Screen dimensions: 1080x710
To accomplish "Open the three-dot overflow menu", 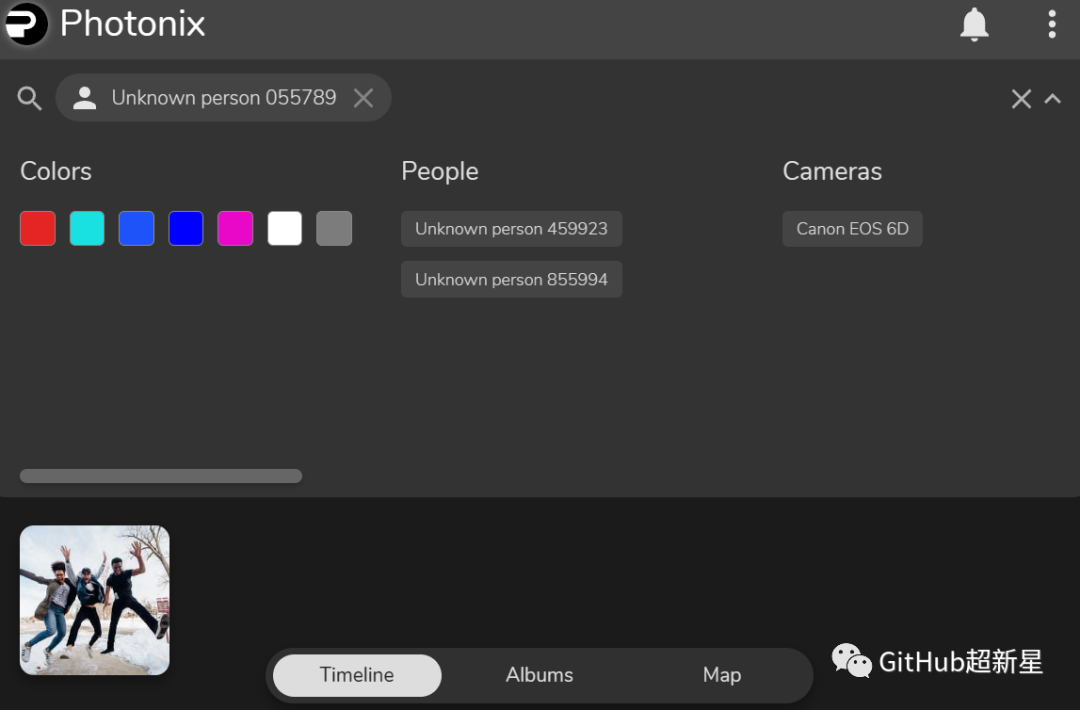I will tap(1052, 24).
